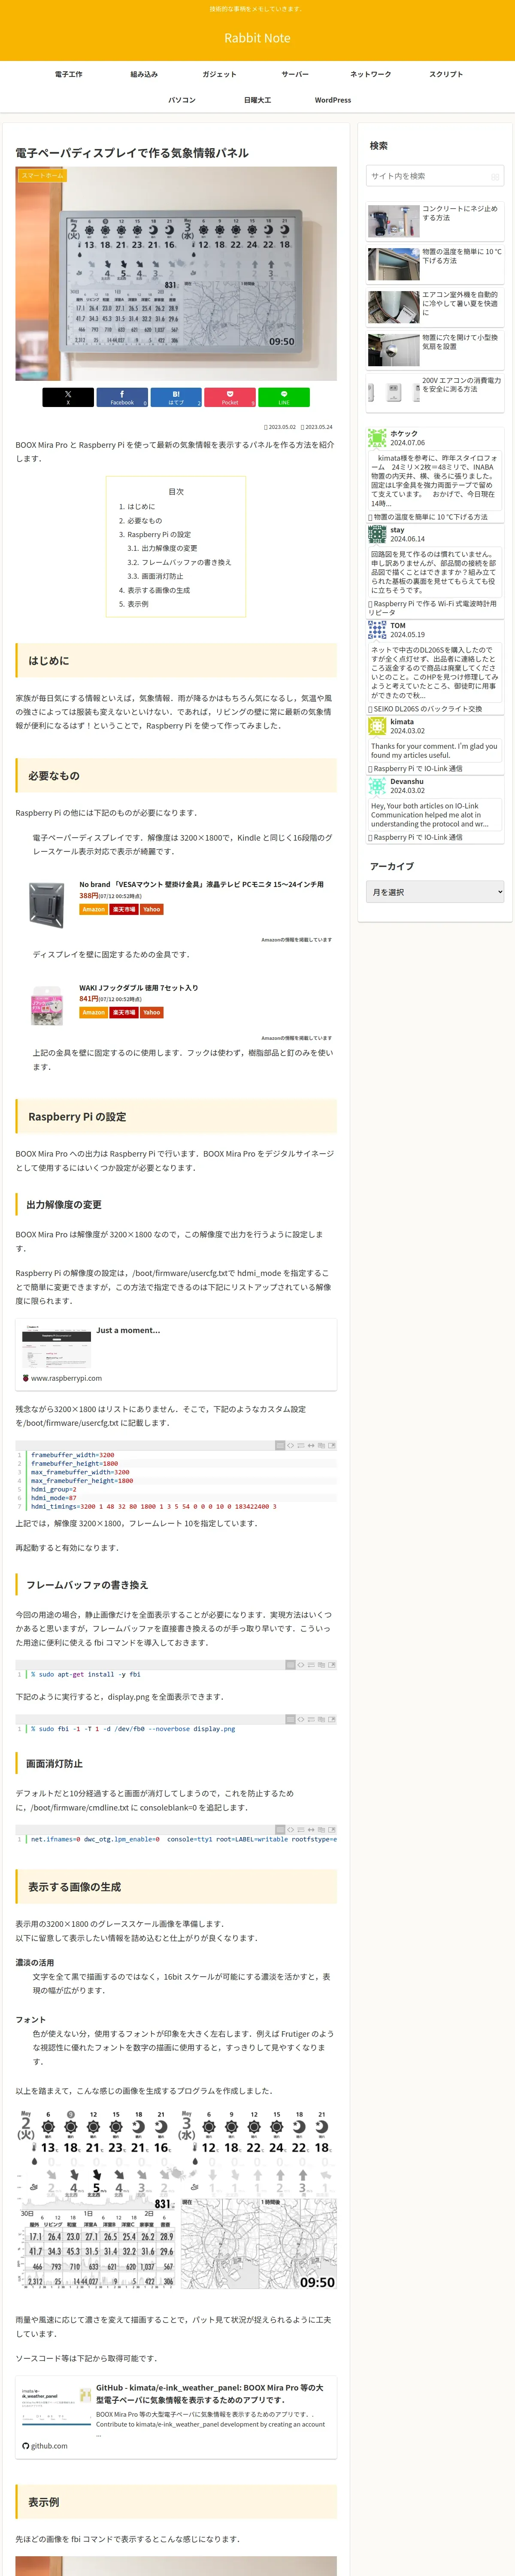Click the site search input field
The width and height of the screenshot is (515, 2576).
click(435, 176)
